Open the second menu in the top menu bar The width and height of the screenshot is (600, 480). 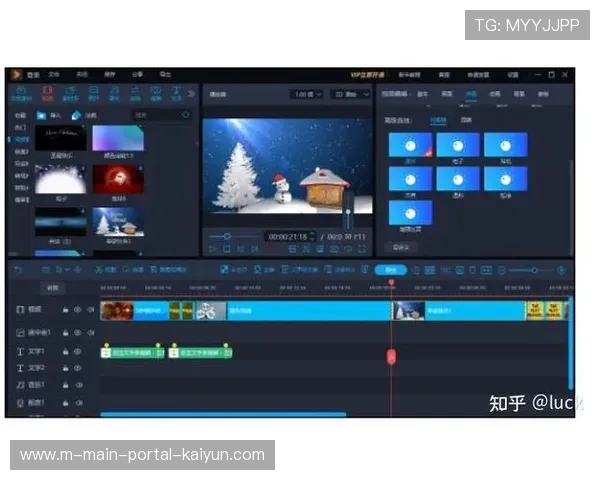tap(54, 74)
